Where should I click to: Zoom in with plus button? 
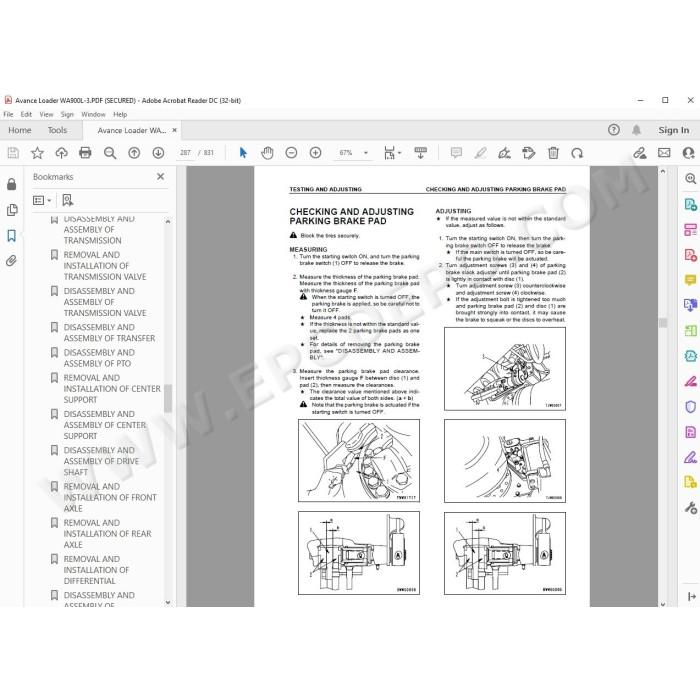click(315, 153)
